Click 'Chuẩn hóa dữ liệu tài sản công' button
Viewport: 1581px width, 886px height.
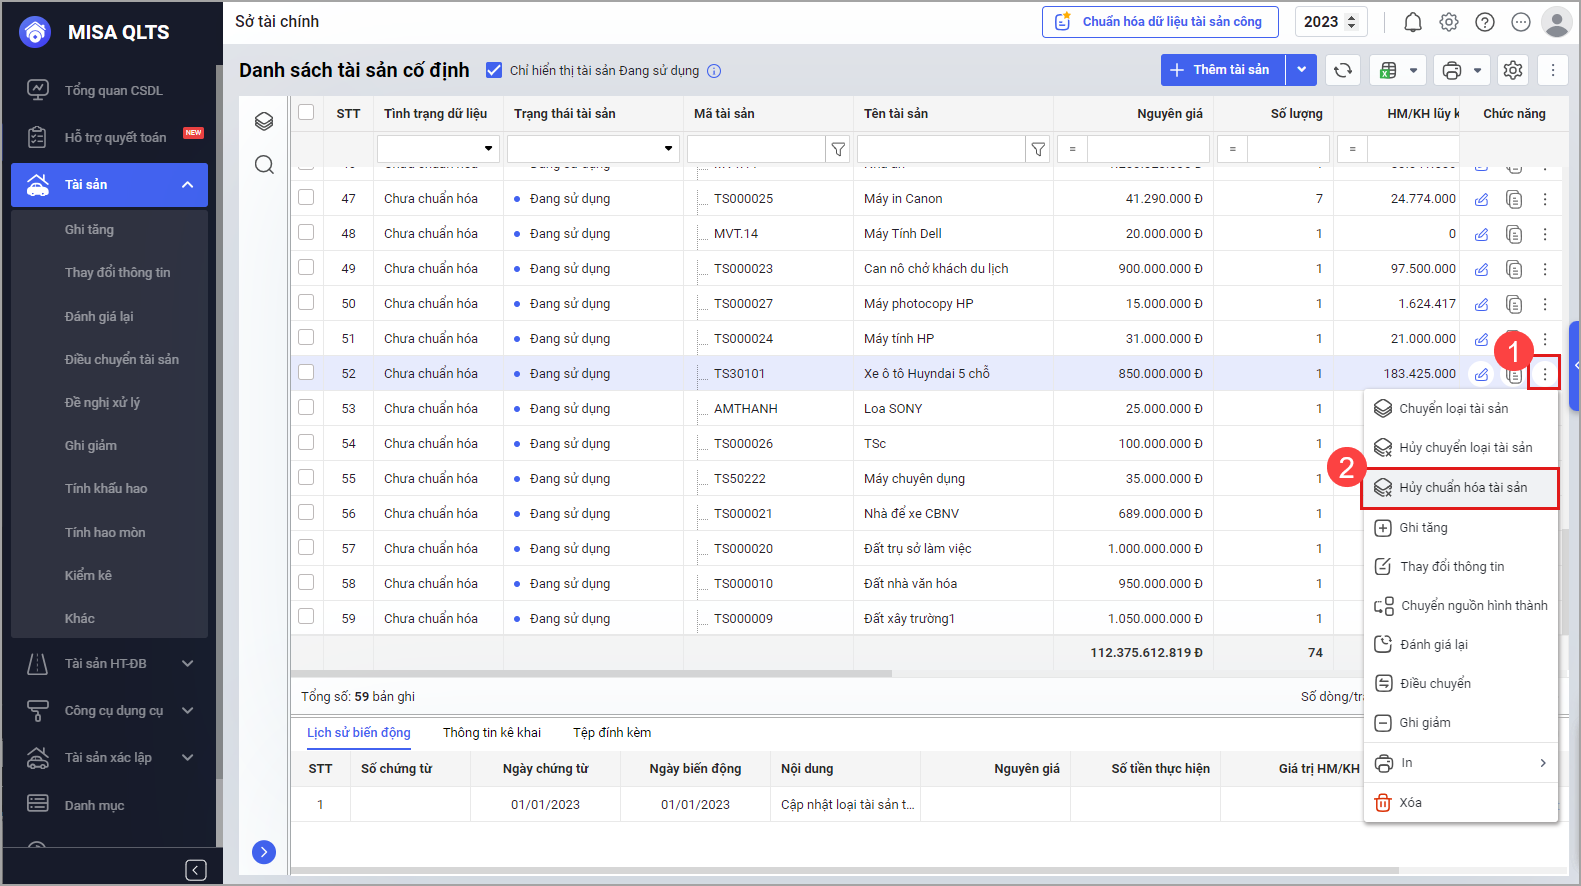(x=1160, y=22)
